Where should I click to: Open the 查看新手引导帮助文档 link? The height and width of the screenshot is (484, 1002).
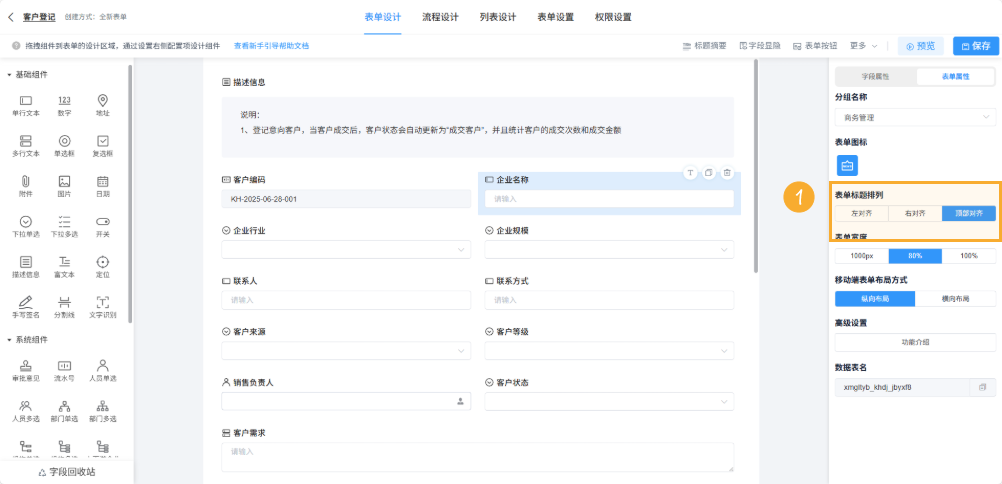(x=271, y=46)
